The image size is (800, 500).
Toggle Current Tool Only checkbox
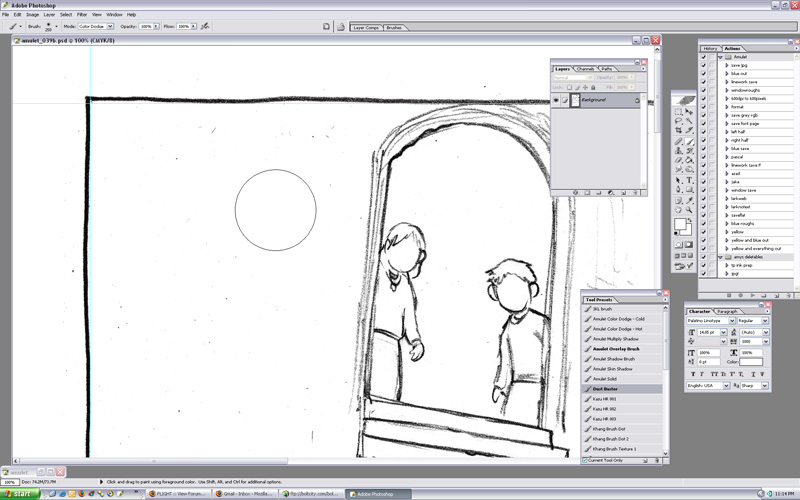coord(585,460)
